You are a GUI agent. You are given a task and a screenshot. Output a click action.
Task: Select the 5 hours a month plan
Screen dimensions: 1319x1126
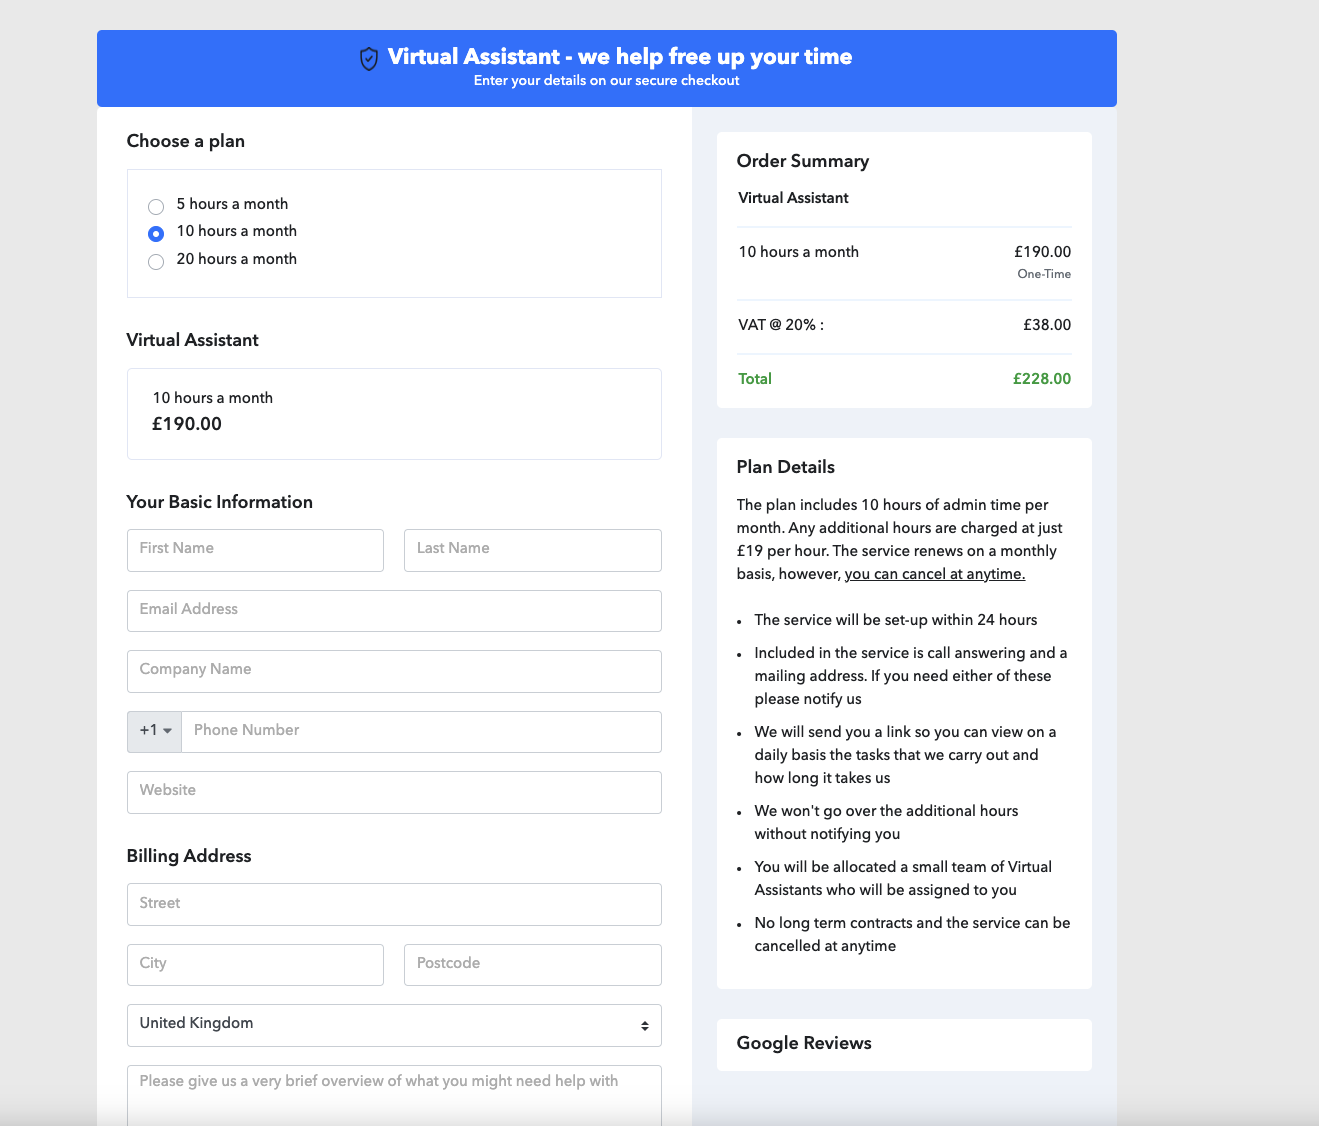tap(156, 207)
